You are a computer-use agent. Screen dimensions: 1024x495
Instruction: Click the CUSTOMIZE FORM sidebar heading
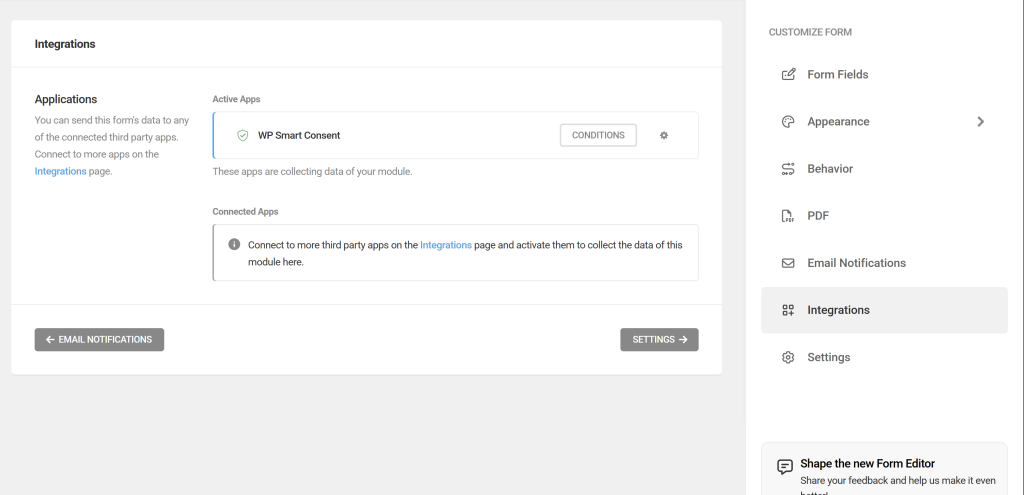coord(810,32)
